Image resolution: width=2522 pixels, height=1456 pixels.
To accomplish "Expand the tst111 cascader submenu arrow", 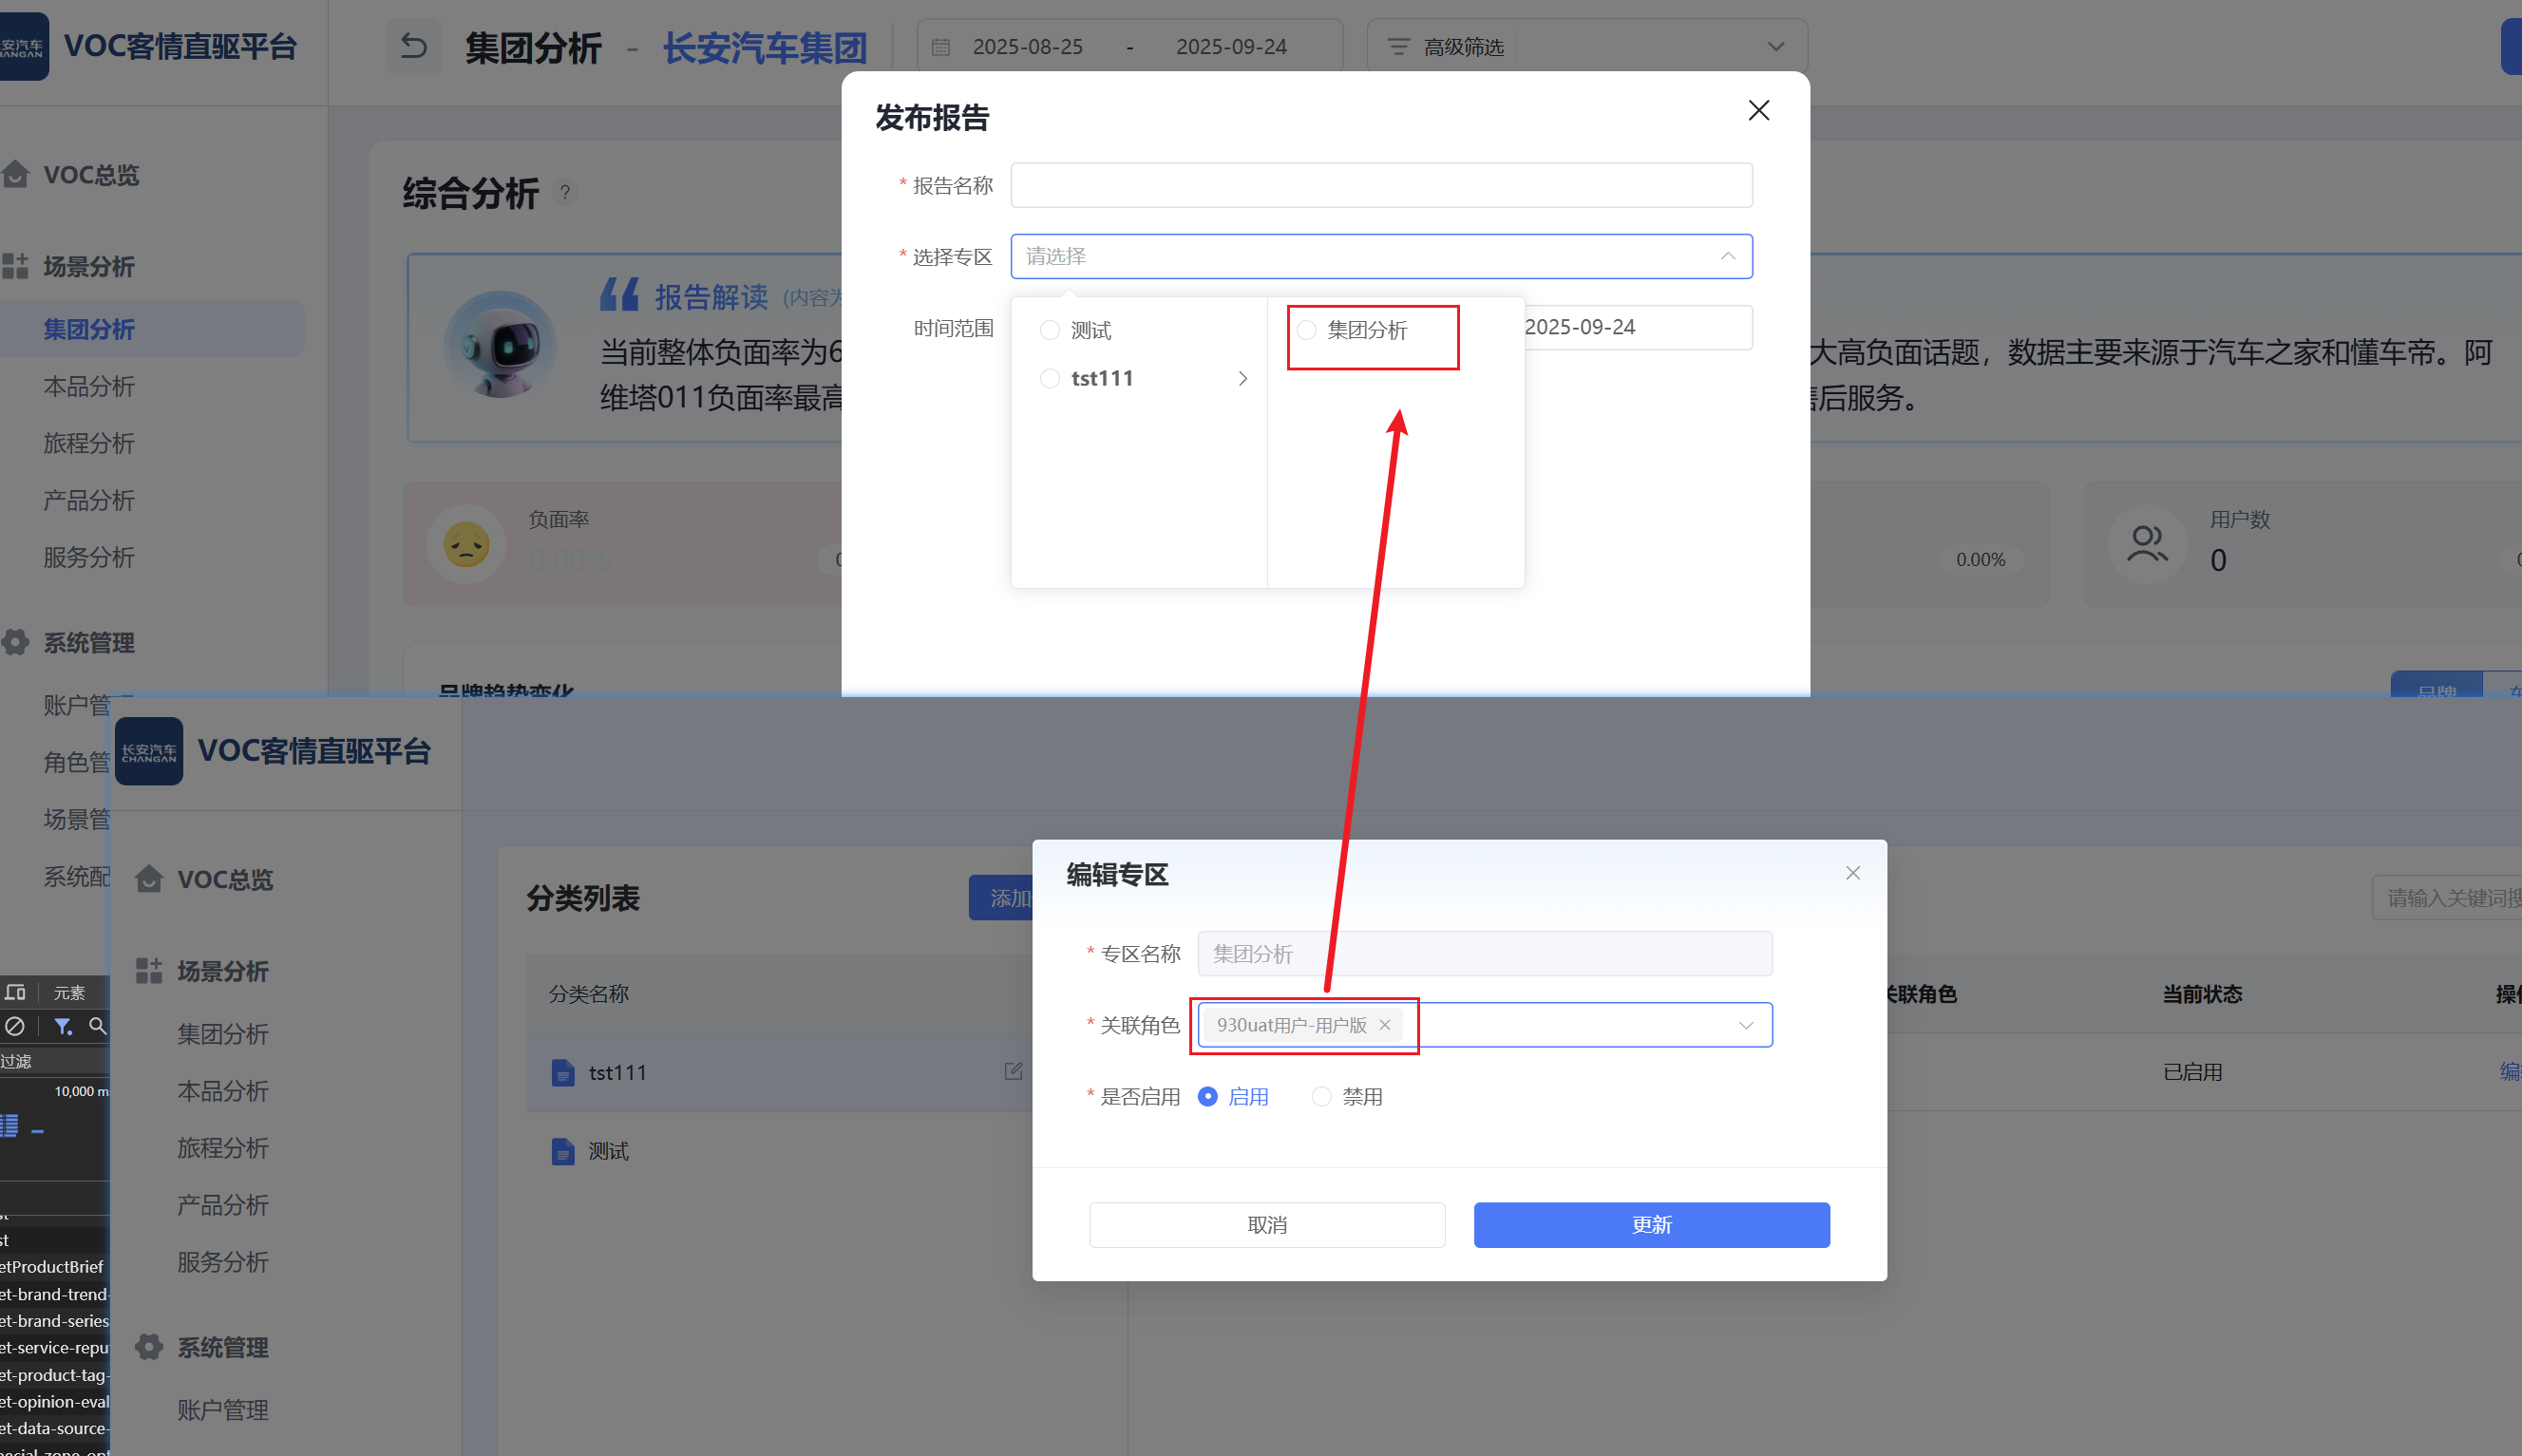I will click(1242, 379).
